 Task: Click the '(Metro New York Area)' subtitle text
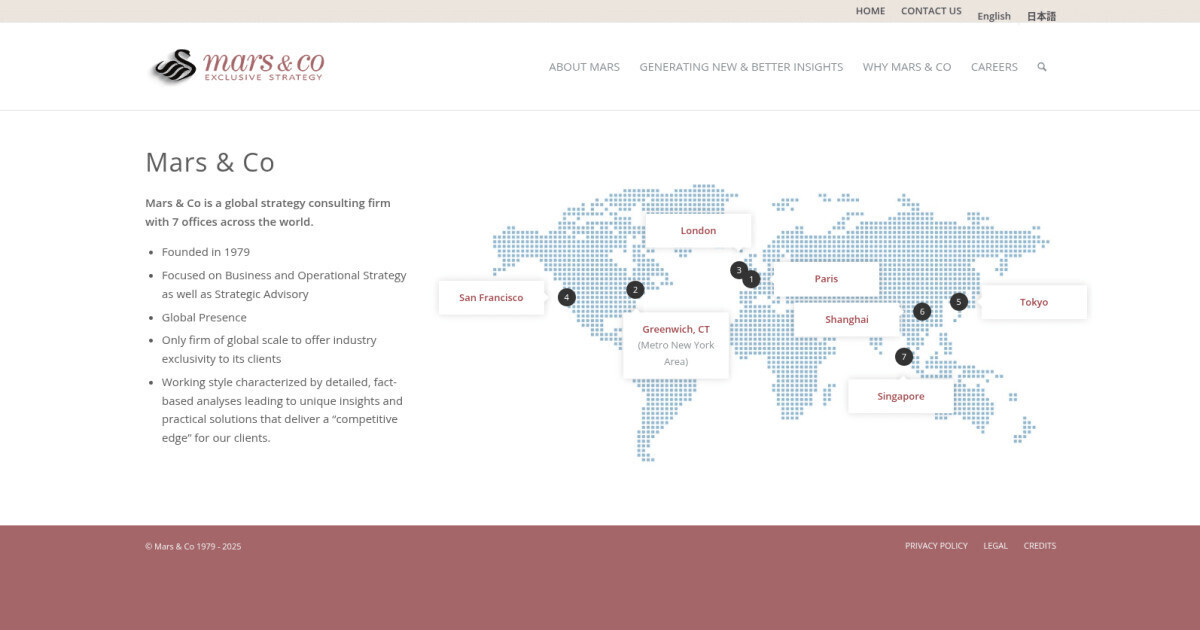tap(676, 353)
